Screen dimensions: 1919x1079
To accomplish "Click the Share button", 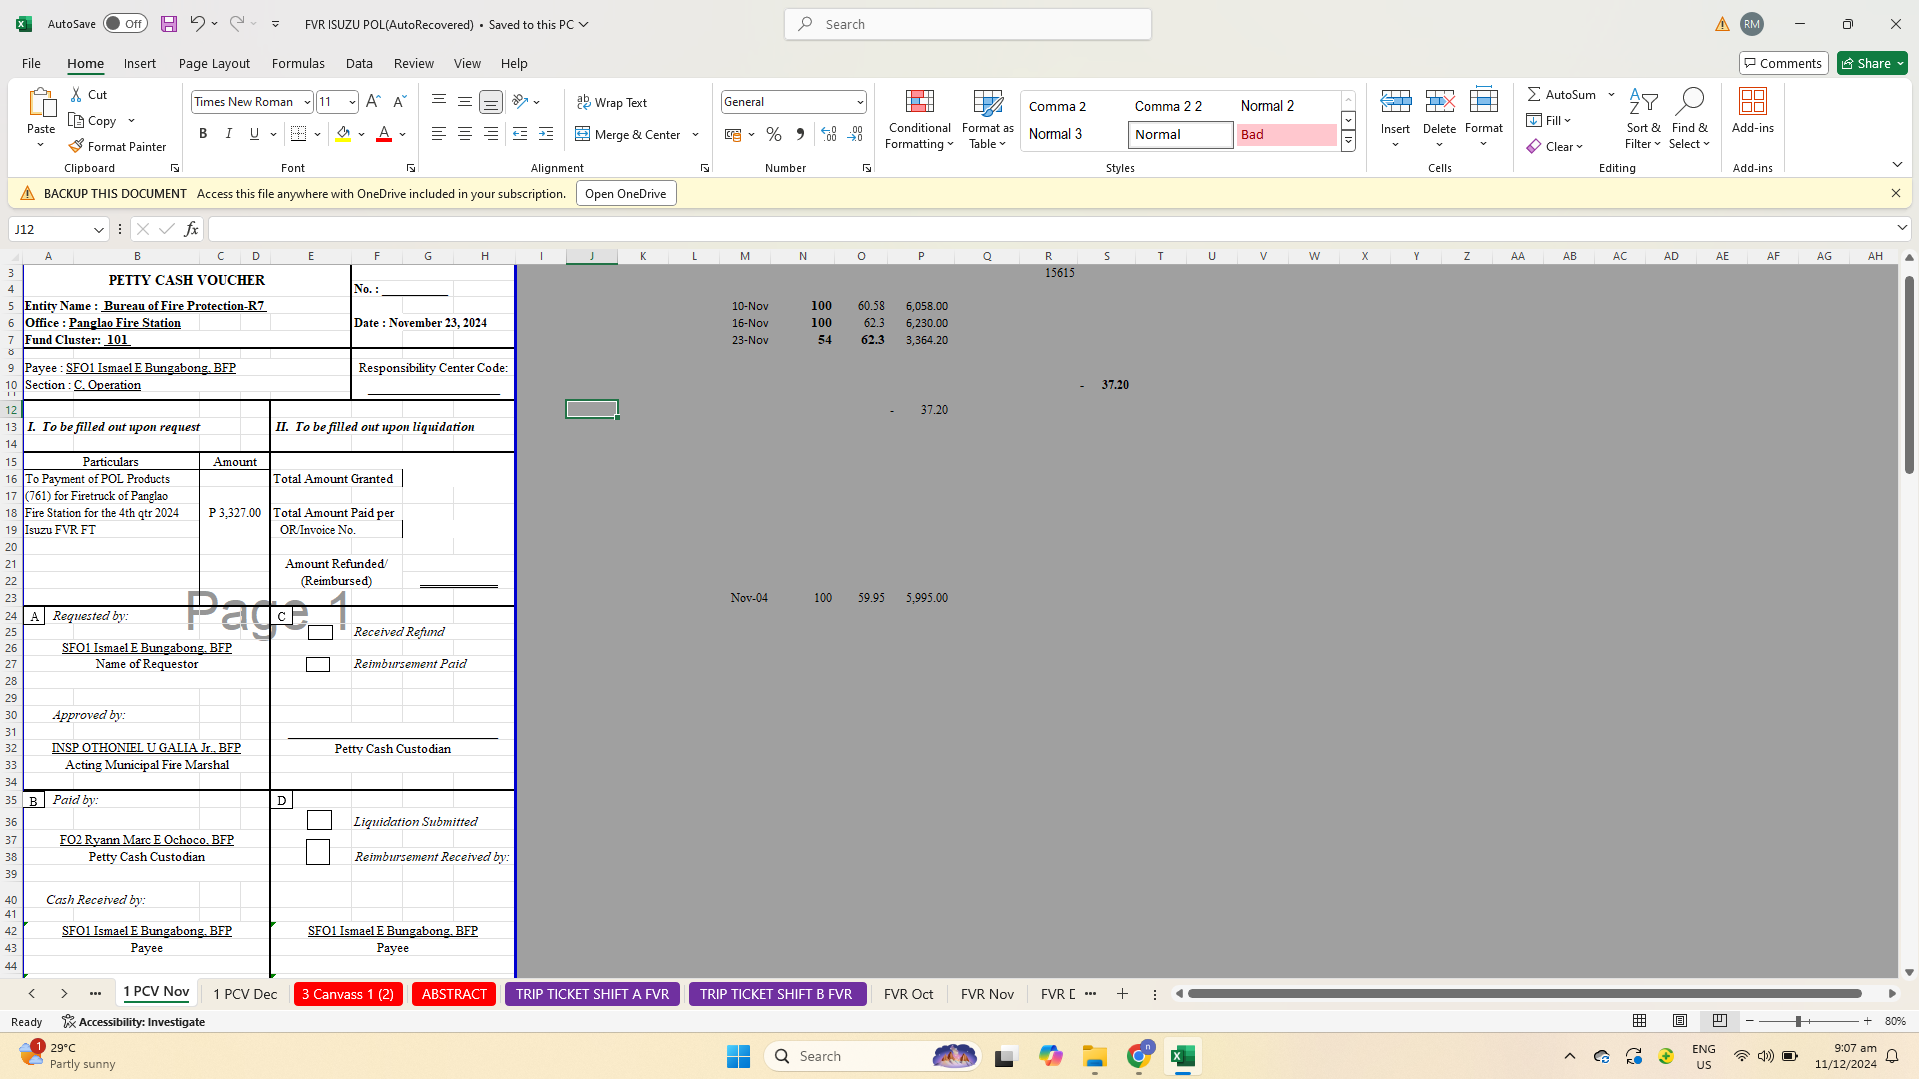I will pyautogui.click(x=1872, y=63).
